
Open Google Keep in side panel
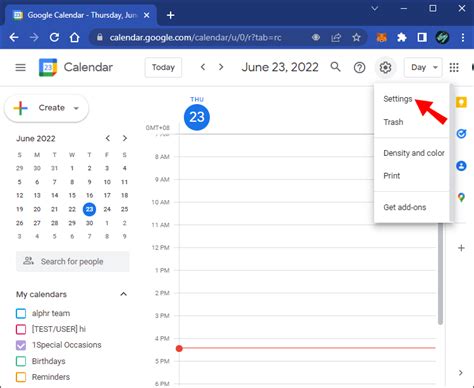click(461, 102)
